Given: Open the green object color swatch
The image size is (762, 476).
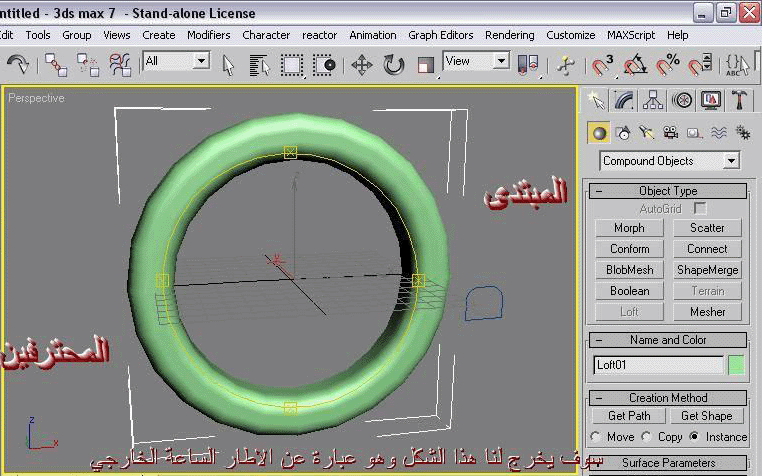Looking at the screenshot, I should tap(737, 365).
